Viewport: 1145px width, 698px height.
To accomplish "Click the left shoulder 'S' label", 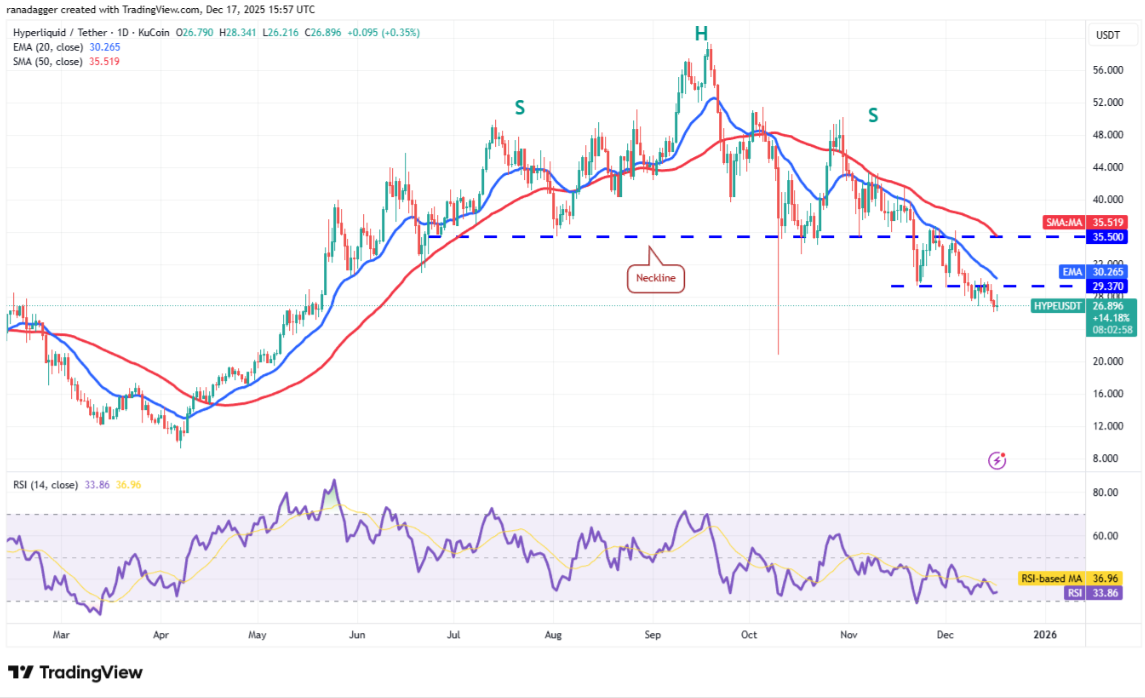I will tap(520, 108).
